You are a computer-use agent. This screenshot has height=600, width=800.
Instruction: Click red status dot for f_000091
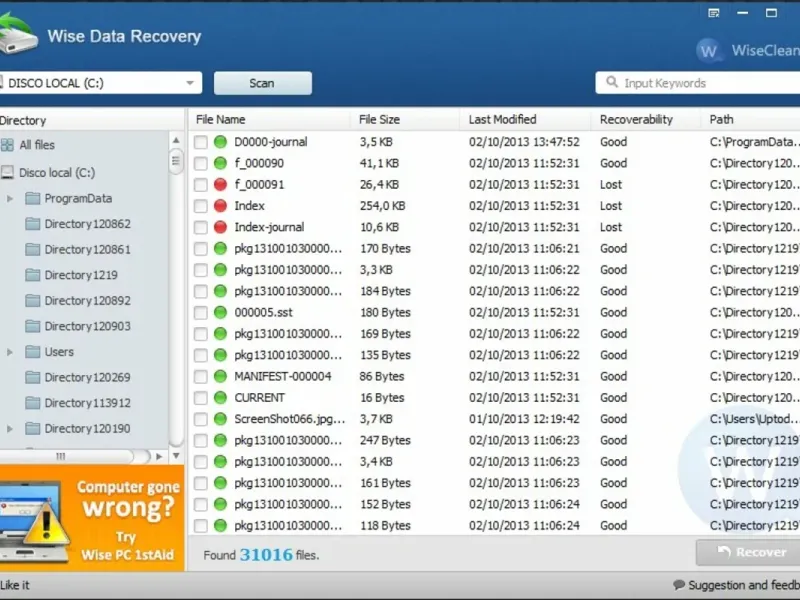click(x=220, y=185)
